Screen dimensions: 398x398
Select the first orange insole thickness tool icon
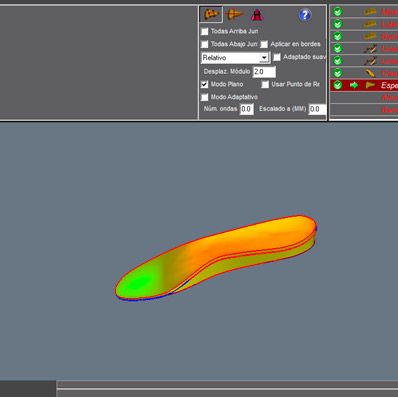tap(211, 14)
